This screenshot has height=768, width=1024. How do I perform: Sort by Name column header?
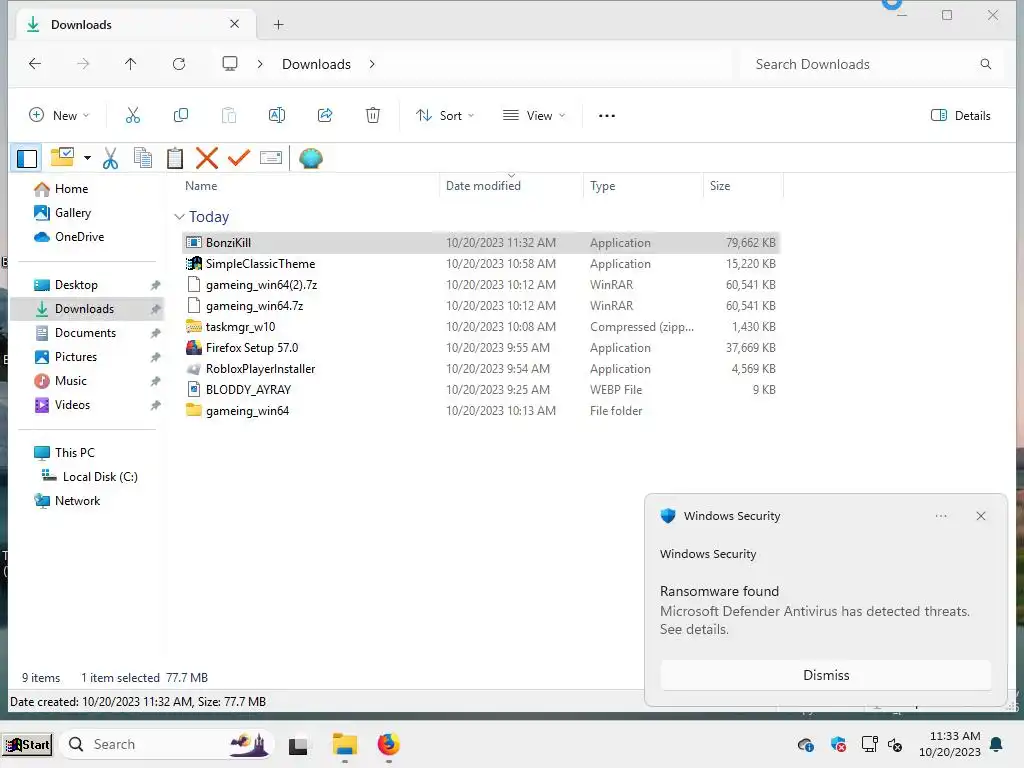coord(201,185)
